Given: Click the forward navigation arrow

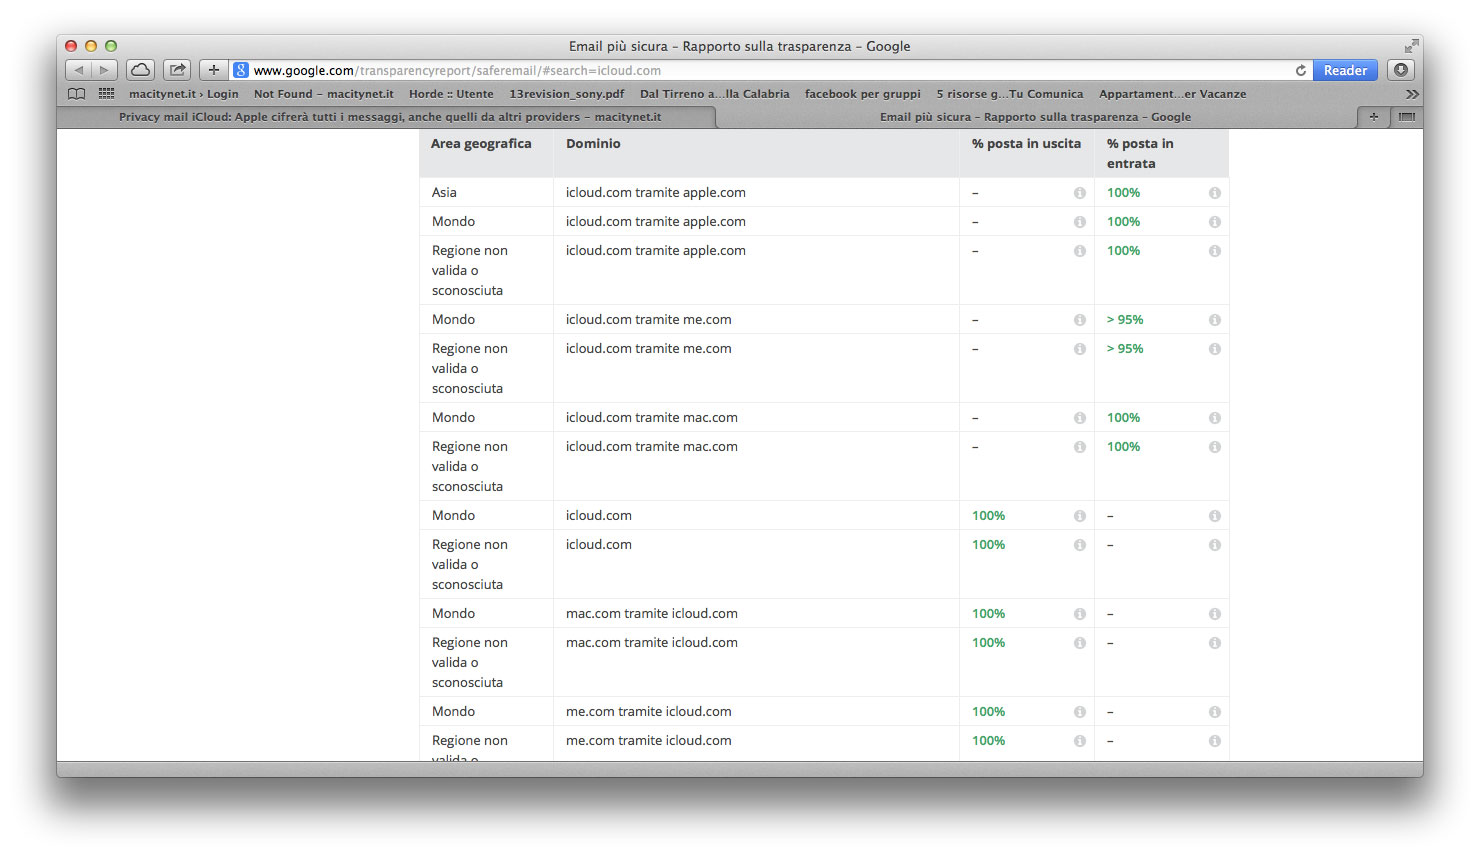Looking at the screenshot, I should pos(104,70).
